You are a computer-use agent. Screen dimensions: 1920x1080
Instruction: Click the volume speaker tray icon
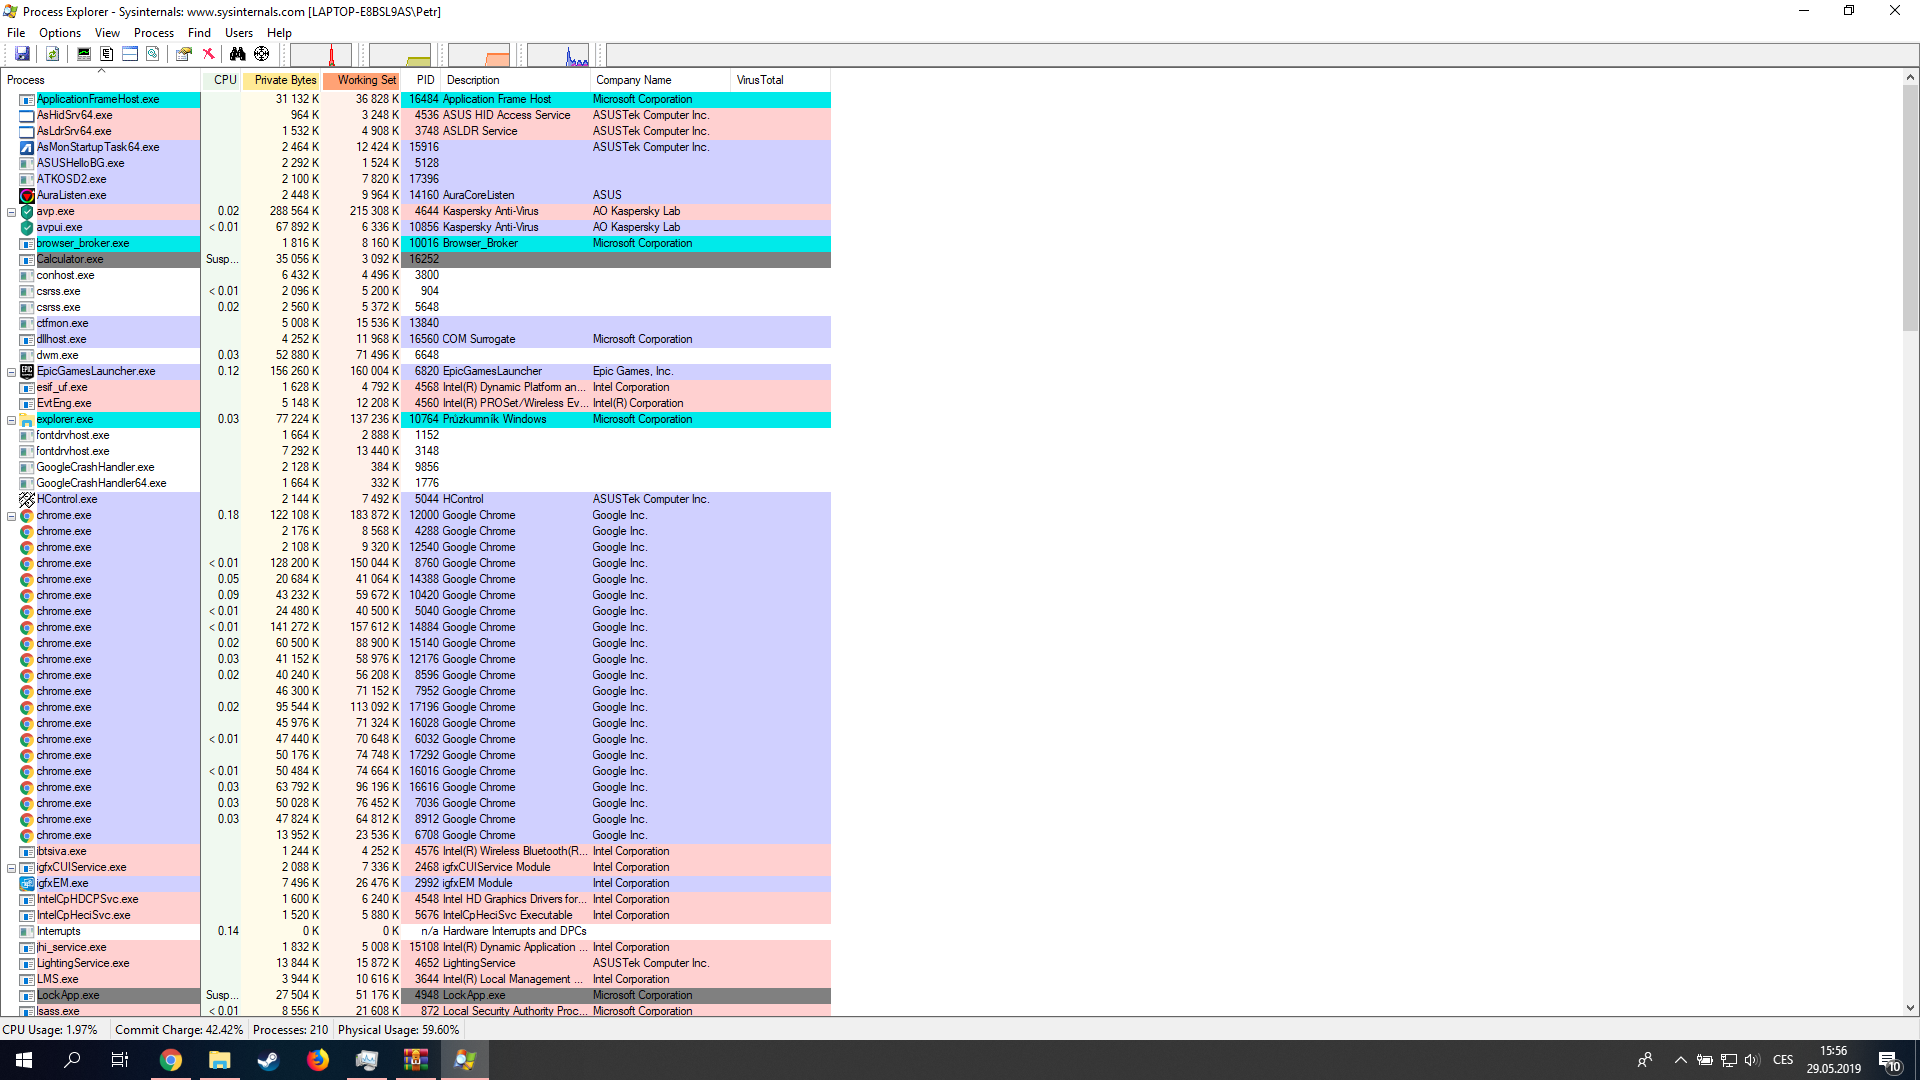click(1751, 1060)
